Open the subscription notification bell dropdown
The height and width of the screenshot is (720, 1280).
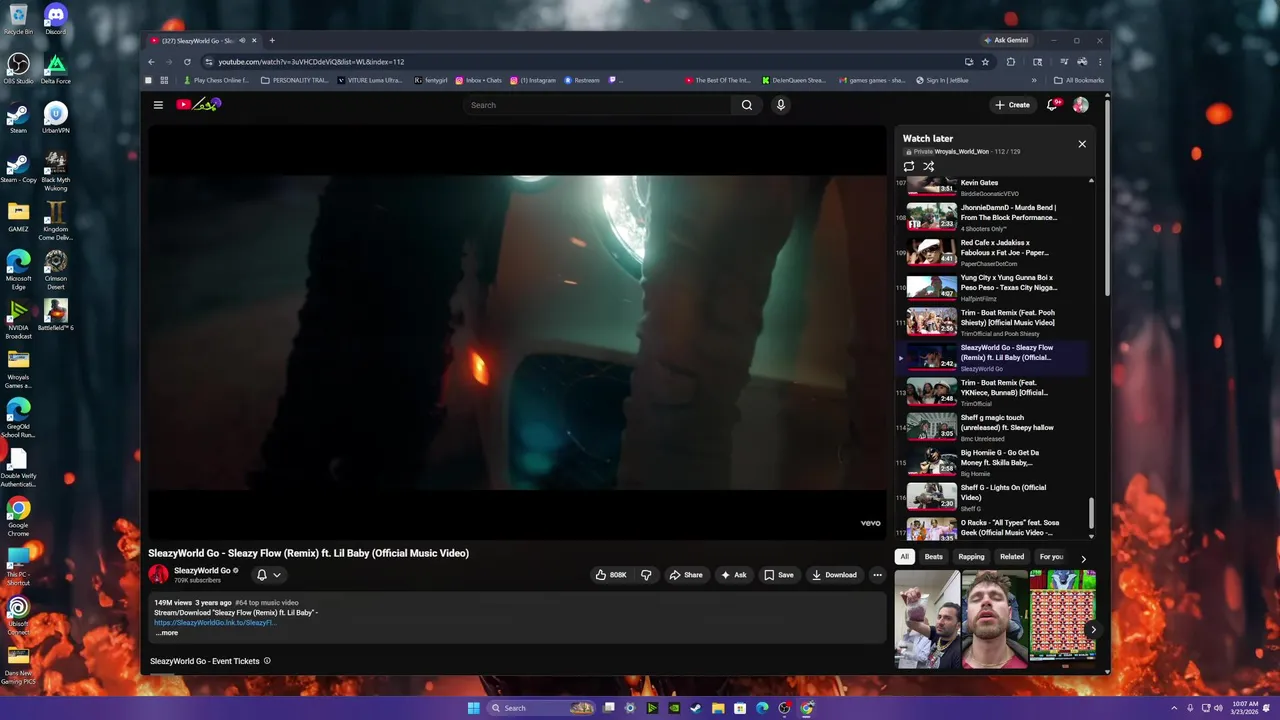pos(268,575)
